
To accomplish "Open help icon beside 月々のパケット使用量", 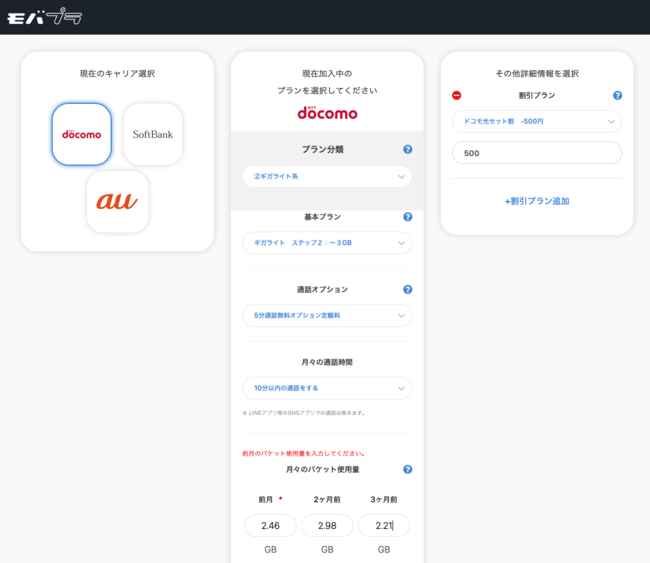I will [x=407, y=469].
